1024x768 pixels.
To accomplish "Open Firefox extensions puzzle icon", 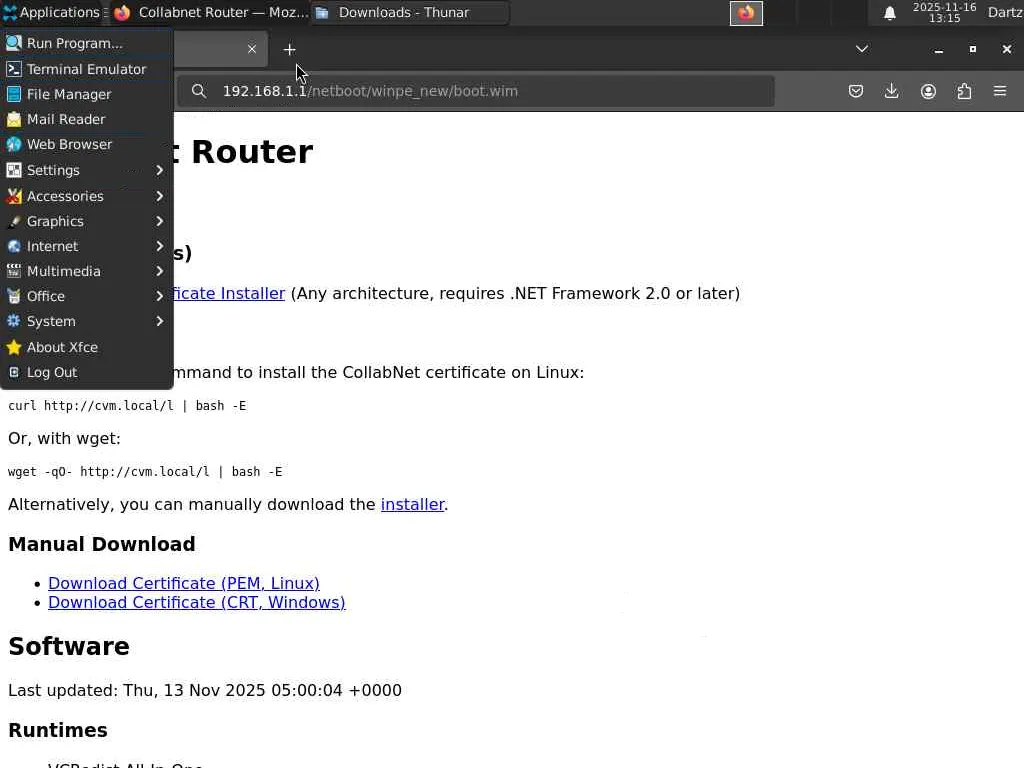I will pos(965,91).
